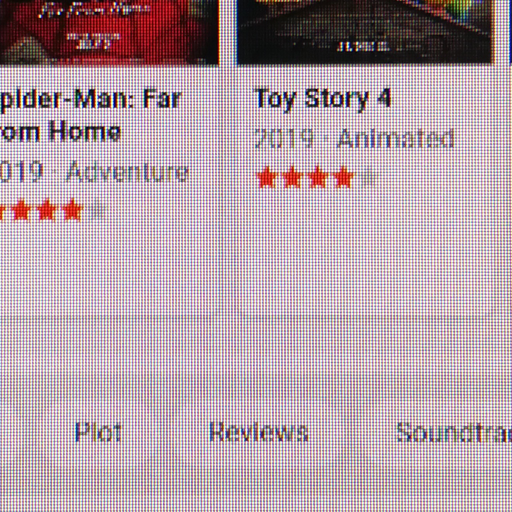Click the fourth red star under Toy Story 4
512x512 pixels.
click(x=343, y=178)
